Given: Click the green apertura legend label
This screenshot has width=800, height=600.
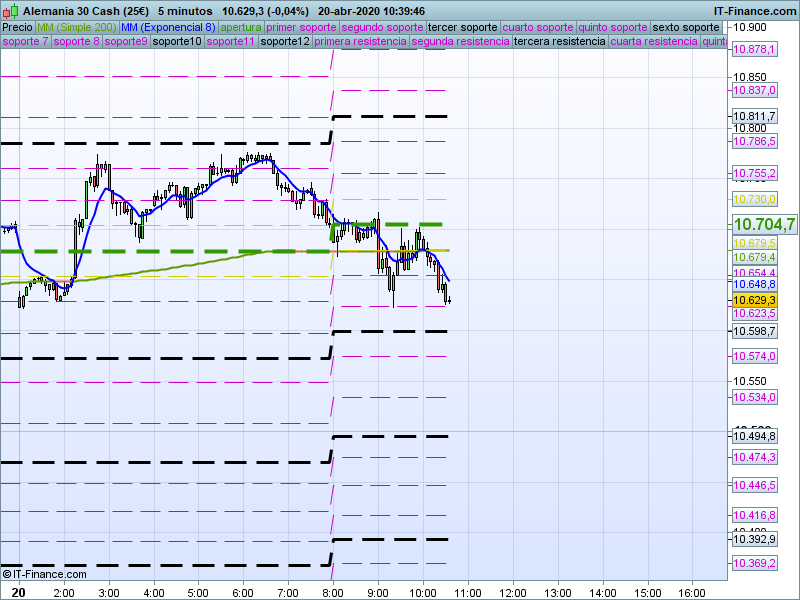Looking at the screenshot, I should point(241,27).
